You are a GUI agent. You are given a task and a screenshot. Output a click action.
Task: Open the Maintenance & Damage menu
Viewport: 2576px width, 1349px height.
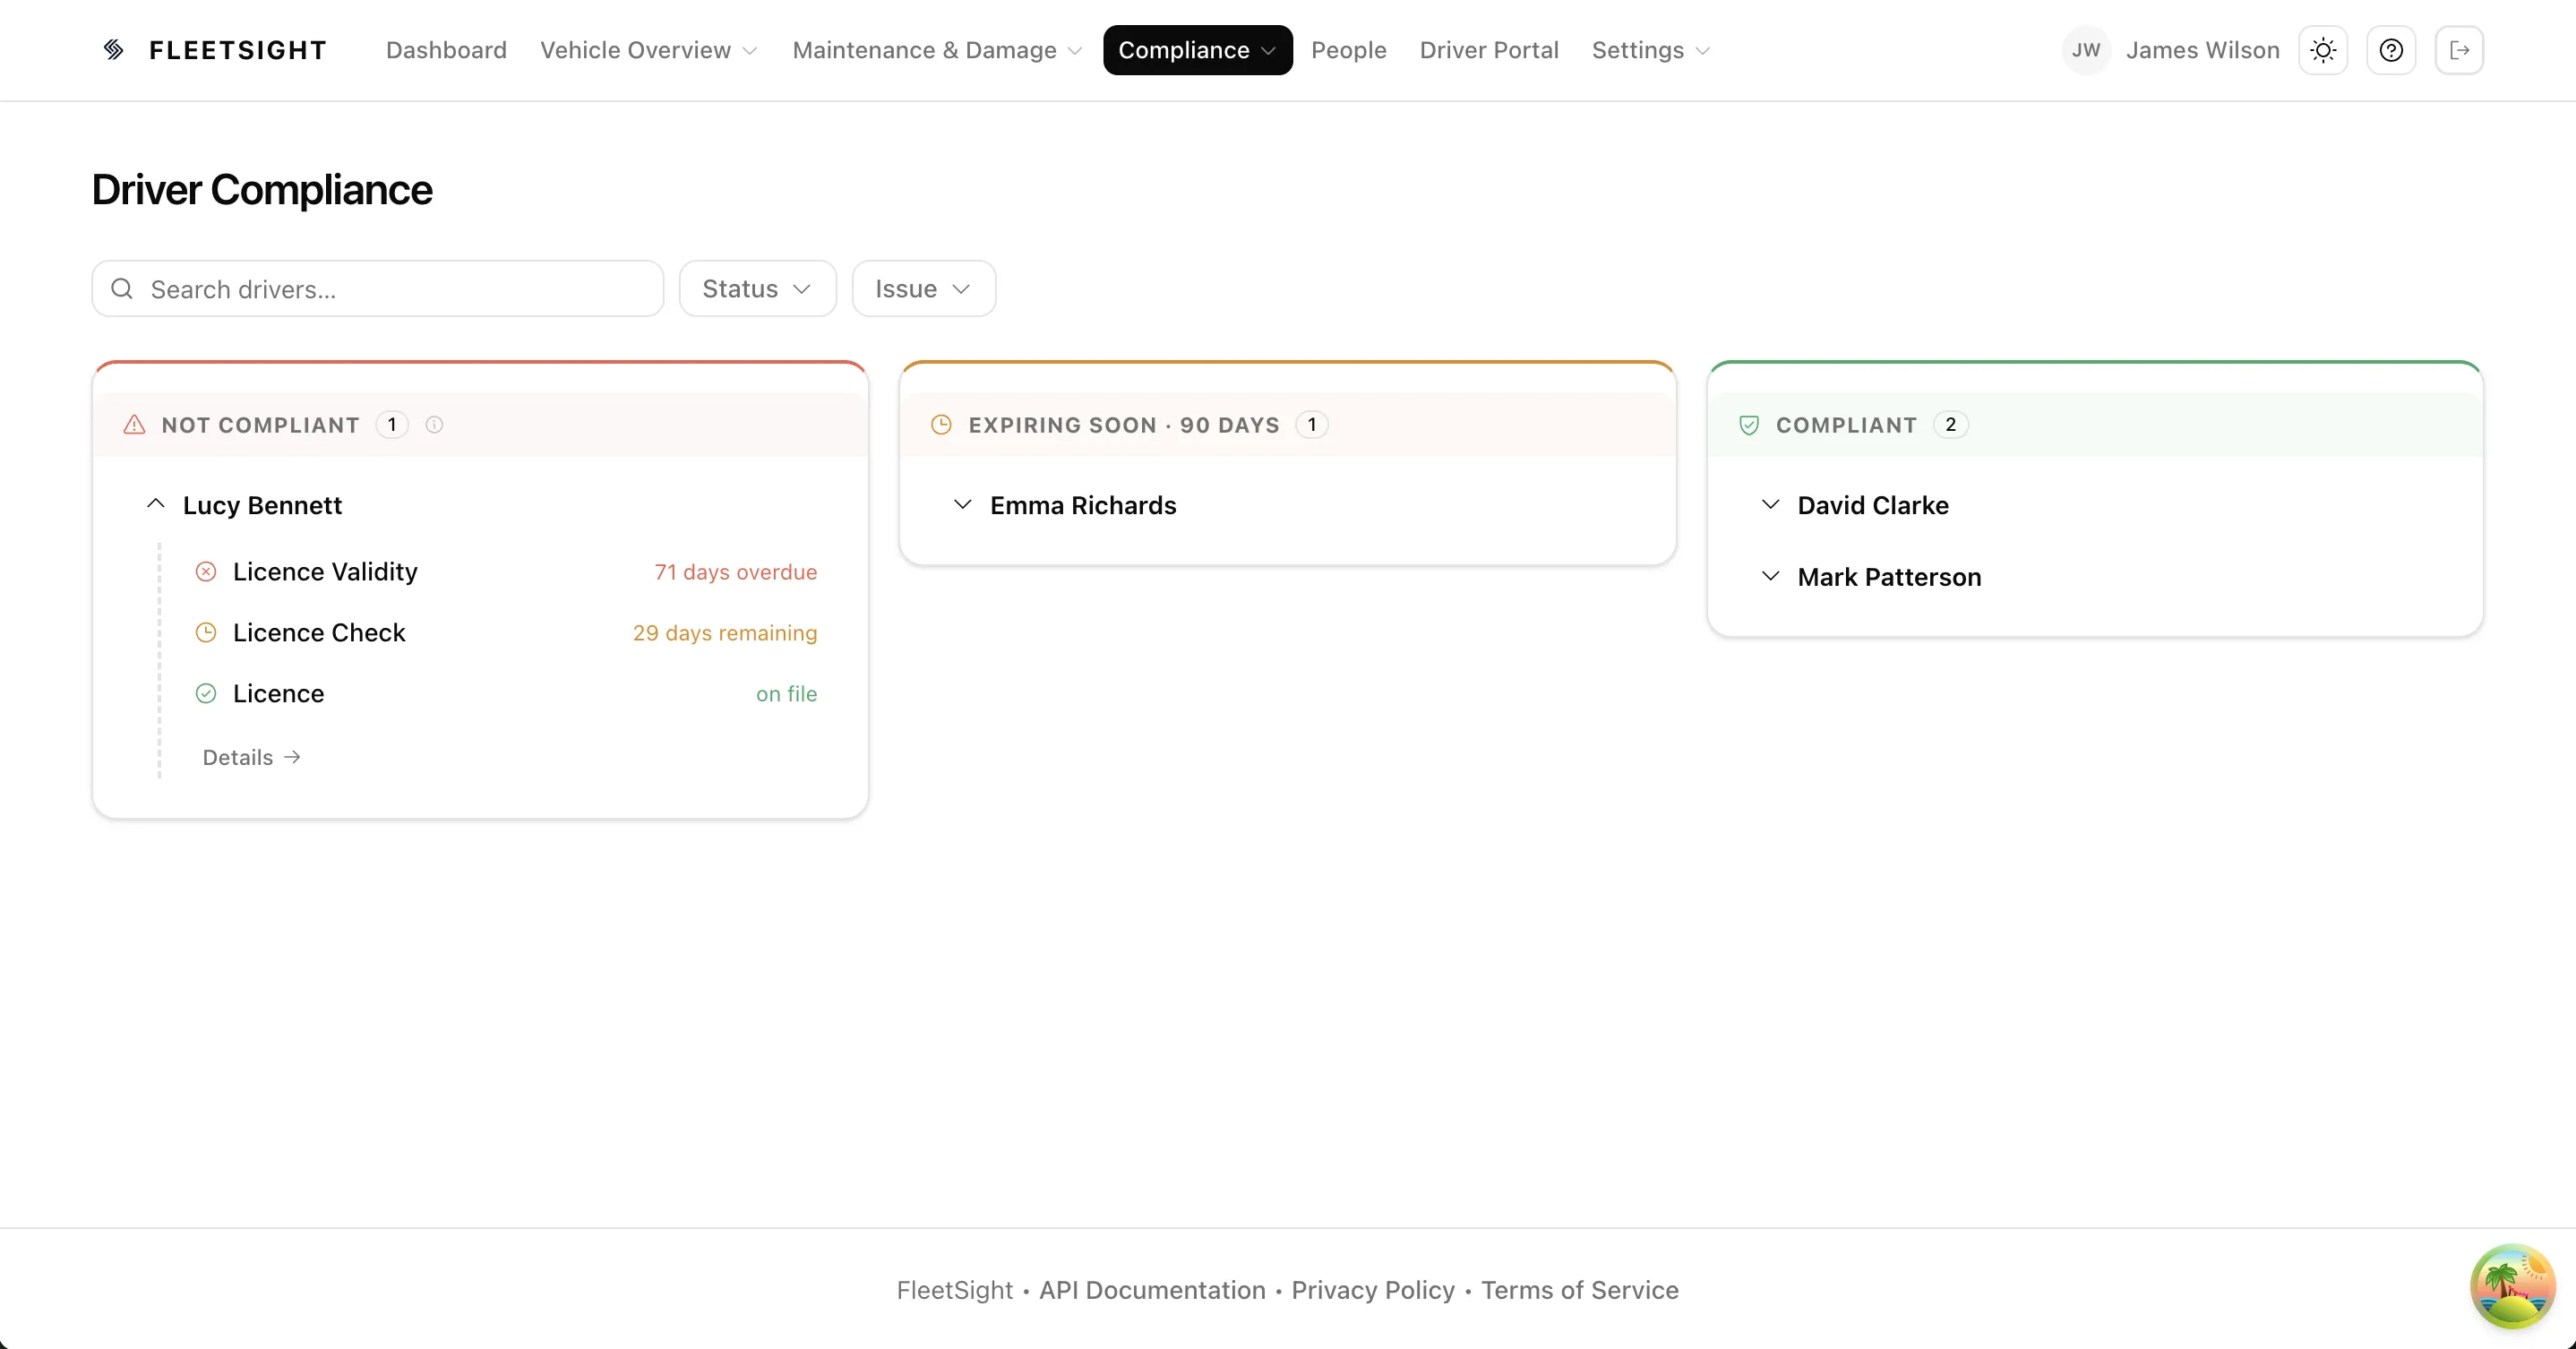click(x=937, y=50)
